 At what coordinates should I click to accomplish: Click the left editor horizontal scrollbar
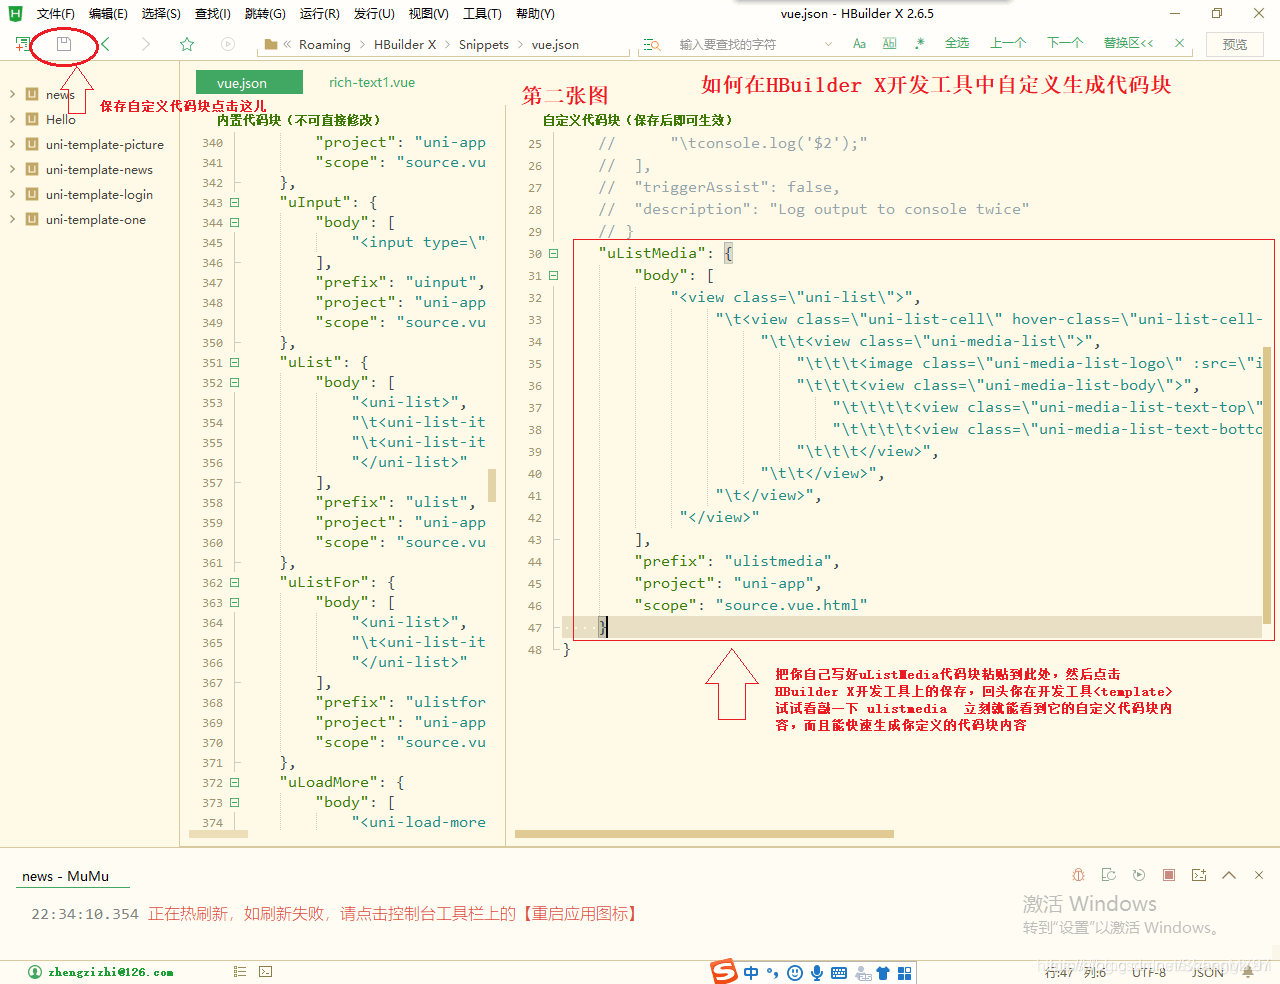pyautogui.click(x=218, y=834)
